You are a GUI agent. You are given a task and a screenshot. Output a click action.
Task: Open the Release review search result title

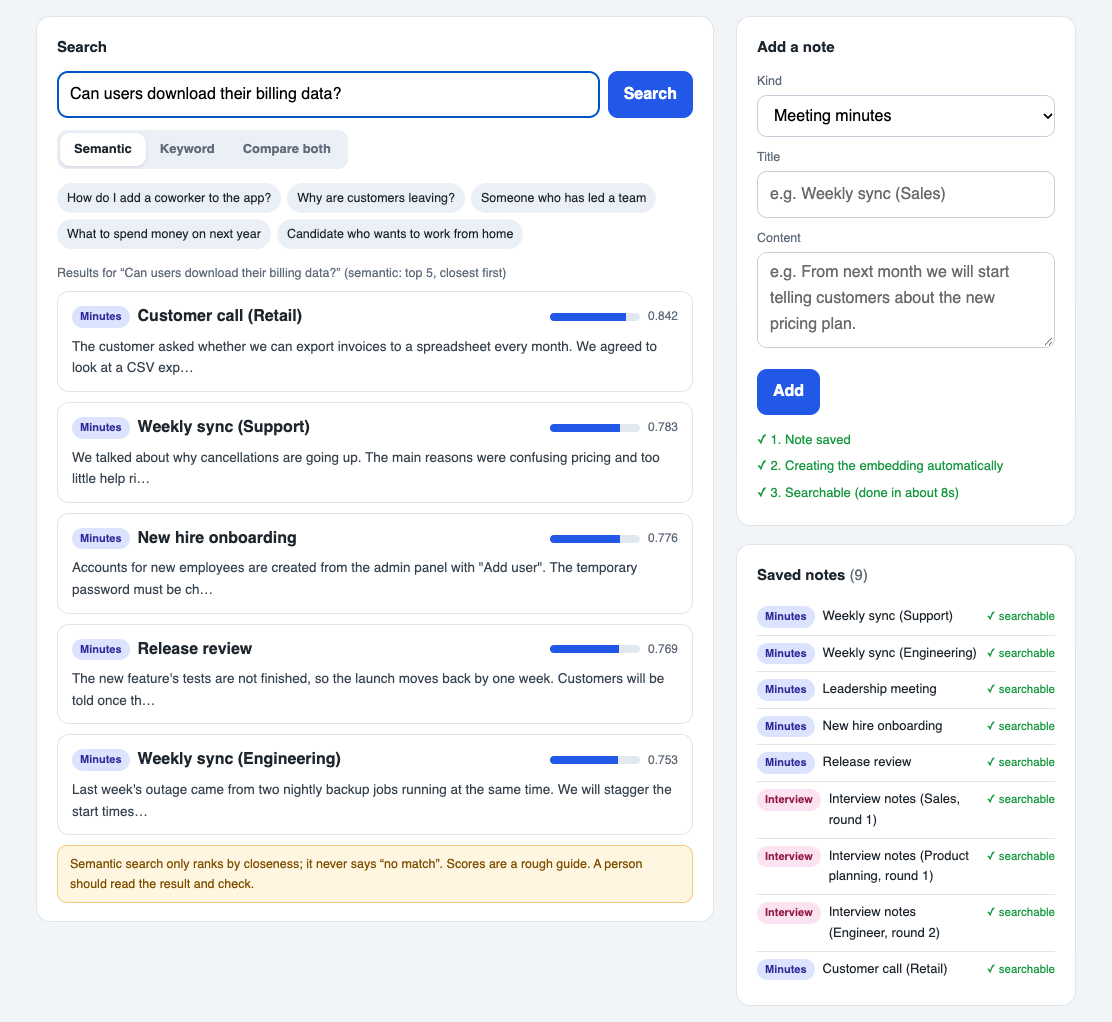[x=194, y=649]
